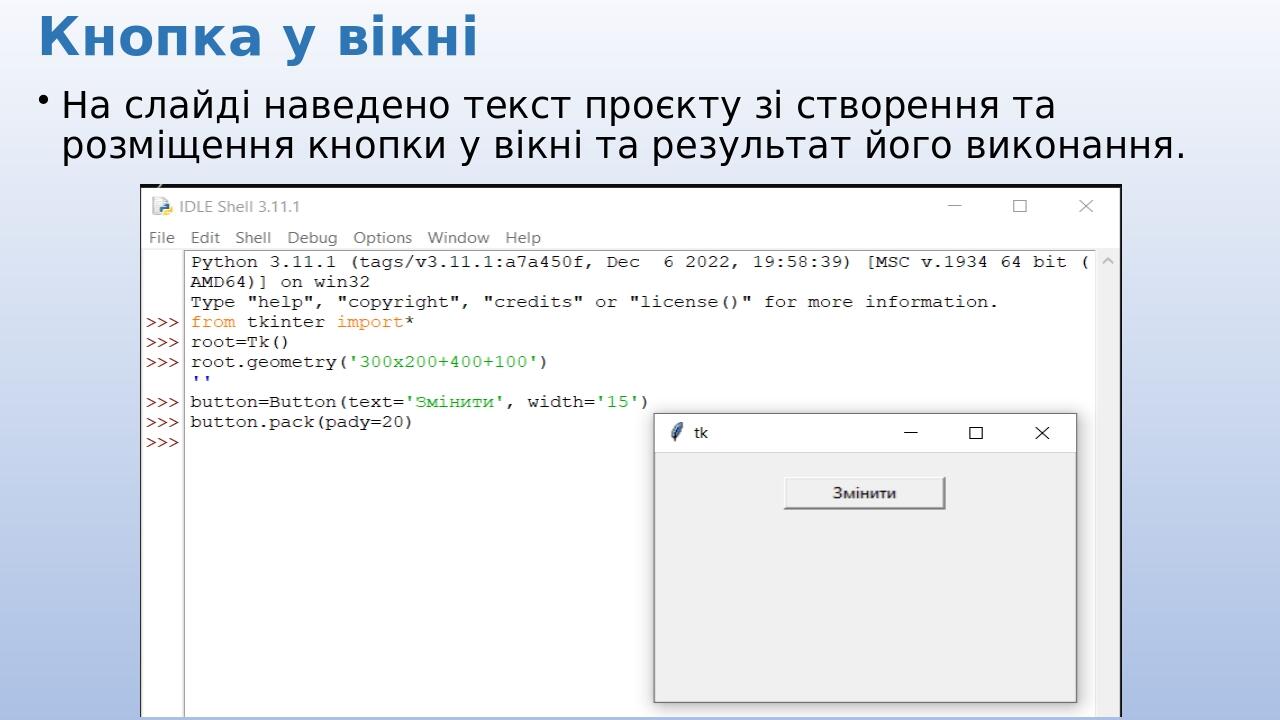
Task: Click the slide title 'Кнопка у вікні'
Action: (x=258, y=37)
